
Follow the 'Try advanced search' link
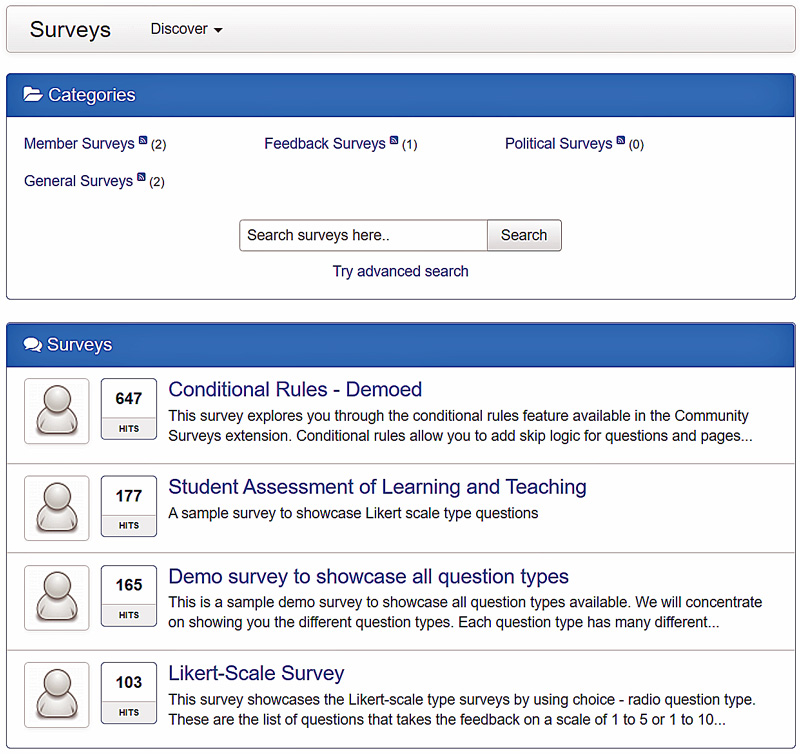[401, 271]
